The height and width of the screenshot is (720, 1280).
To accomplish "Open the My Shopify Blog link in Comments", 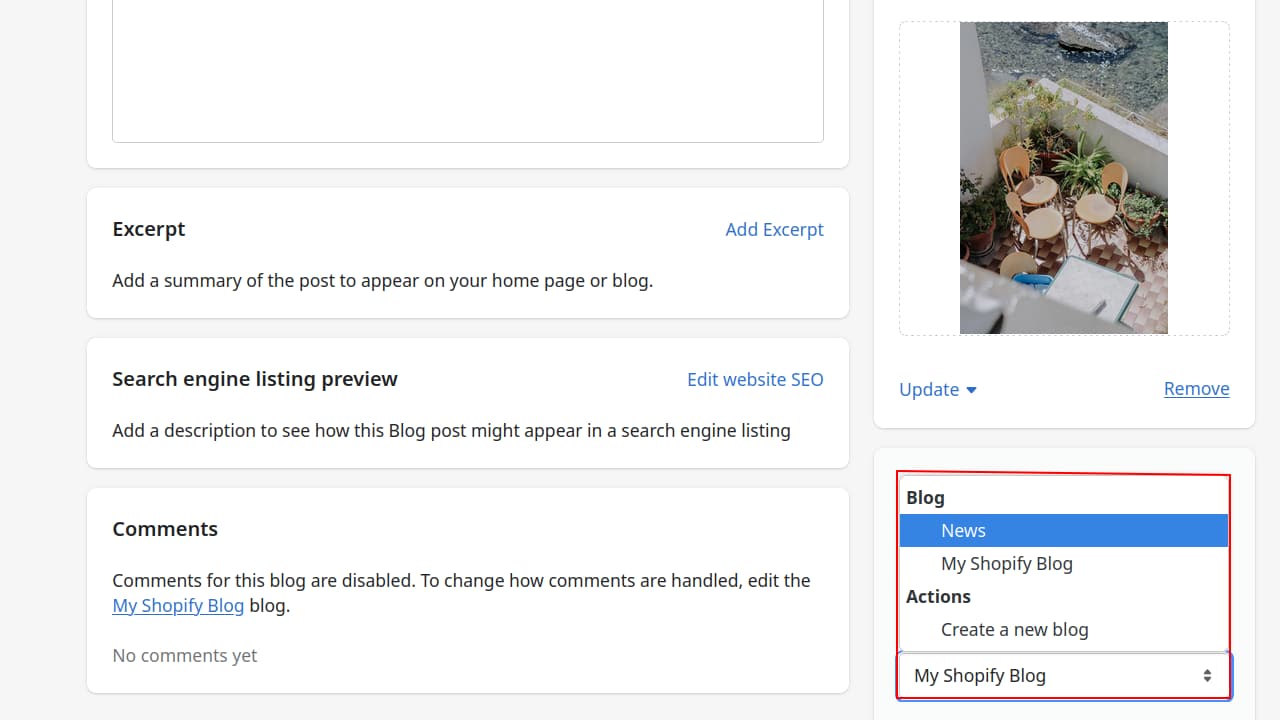I will pos(178,605).
